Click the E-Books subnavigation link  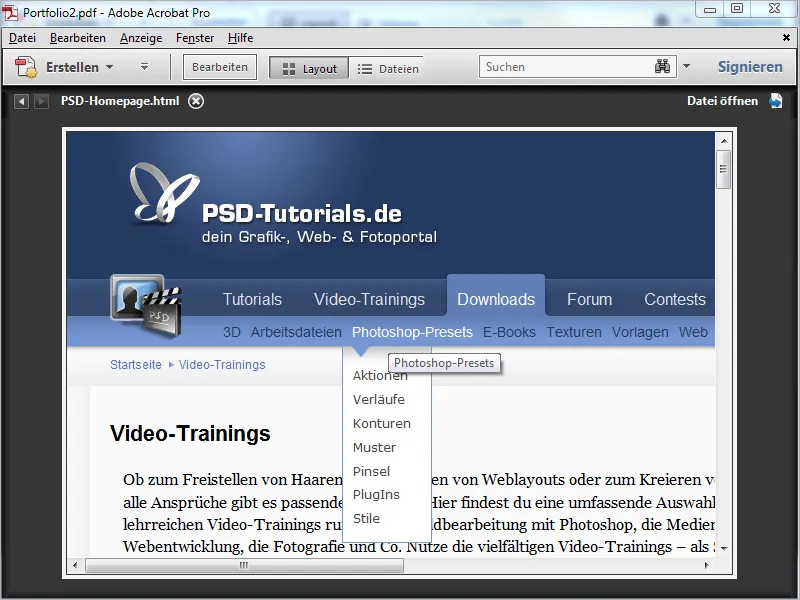tap(509, 332)
